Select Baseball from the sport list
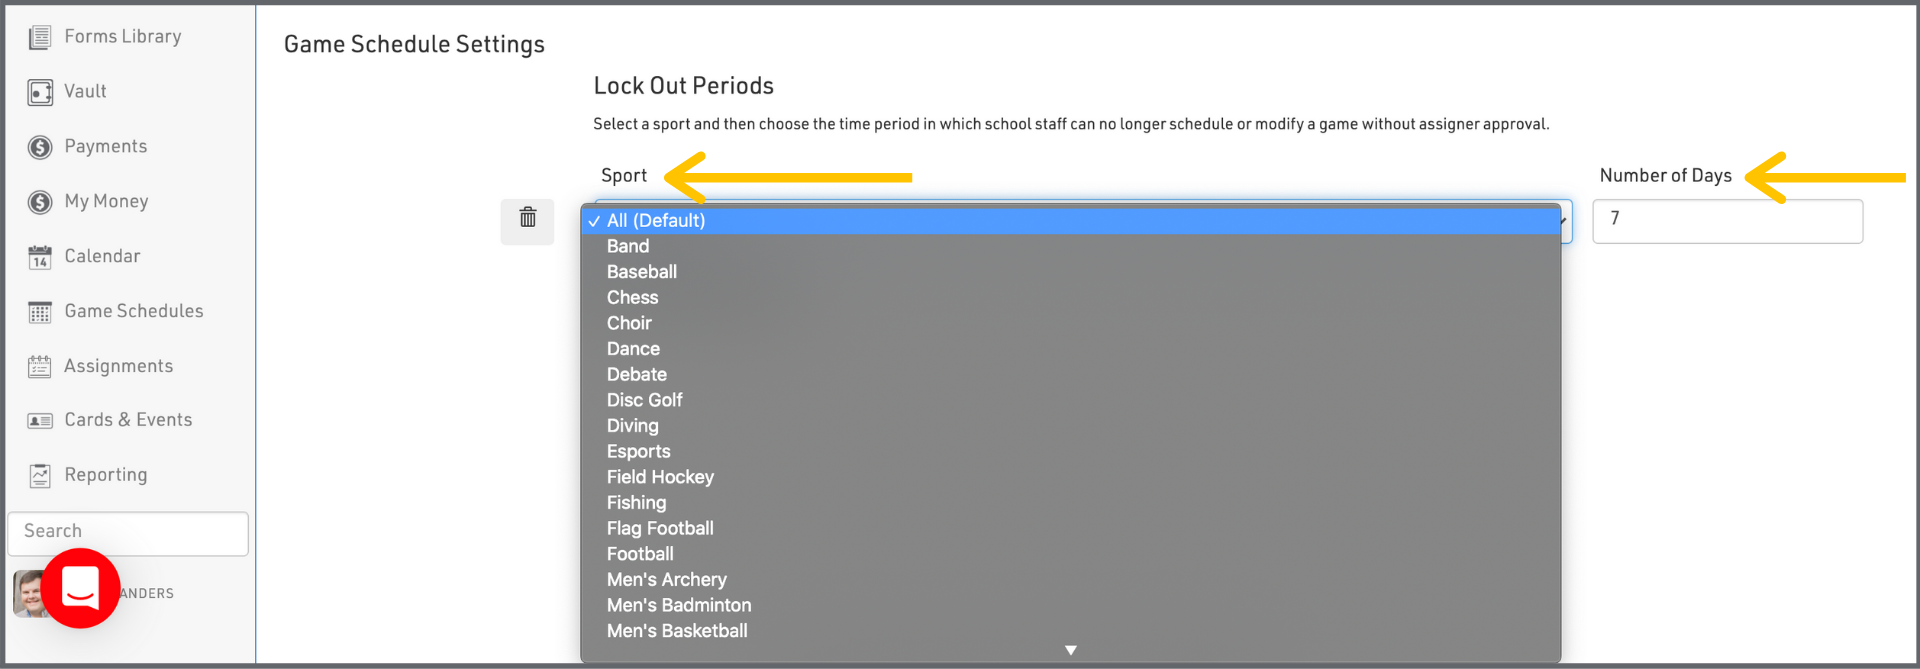Viewport: 1920px width, 669px height. (x=642, y=272)
